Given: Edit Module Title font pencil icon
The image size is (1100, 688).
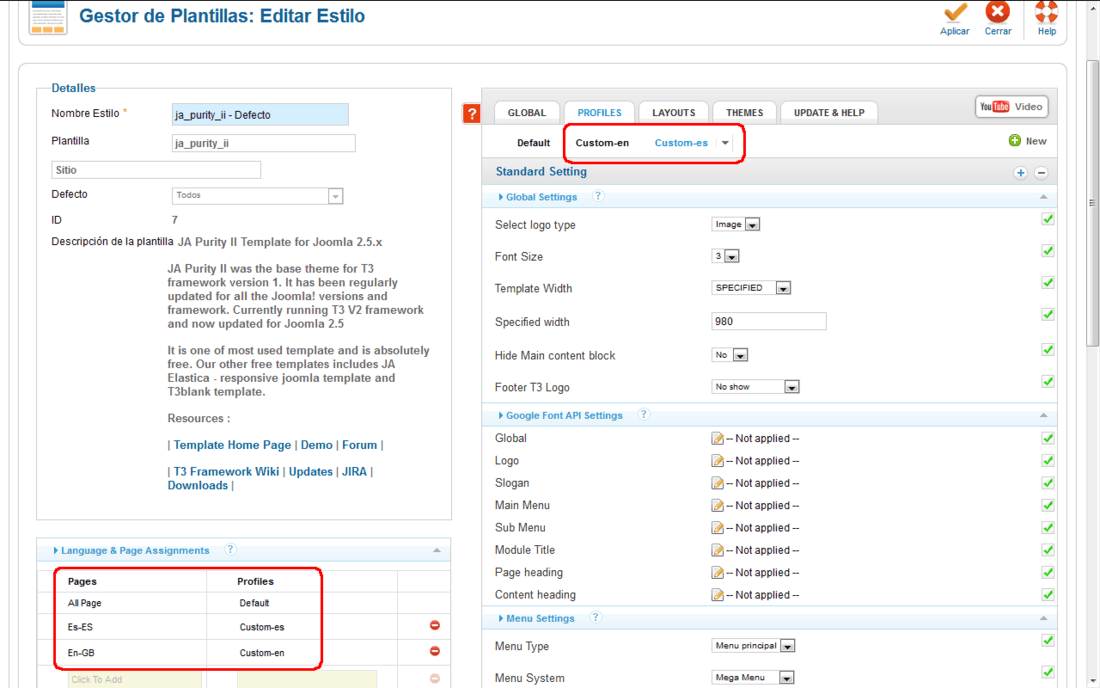Looking at the screenshot, I should pyautogui.click(x=717, y=551).
